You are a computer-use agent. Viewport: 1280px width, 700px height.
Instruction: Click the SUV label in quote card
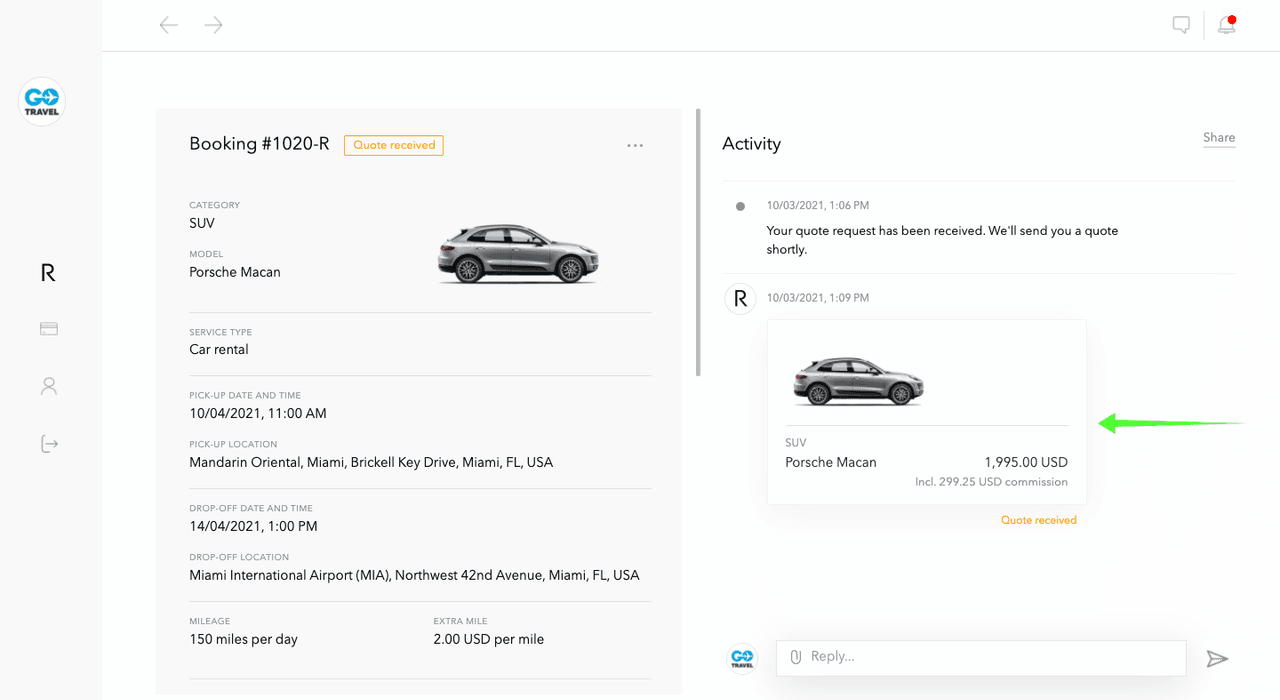point(796,443)
